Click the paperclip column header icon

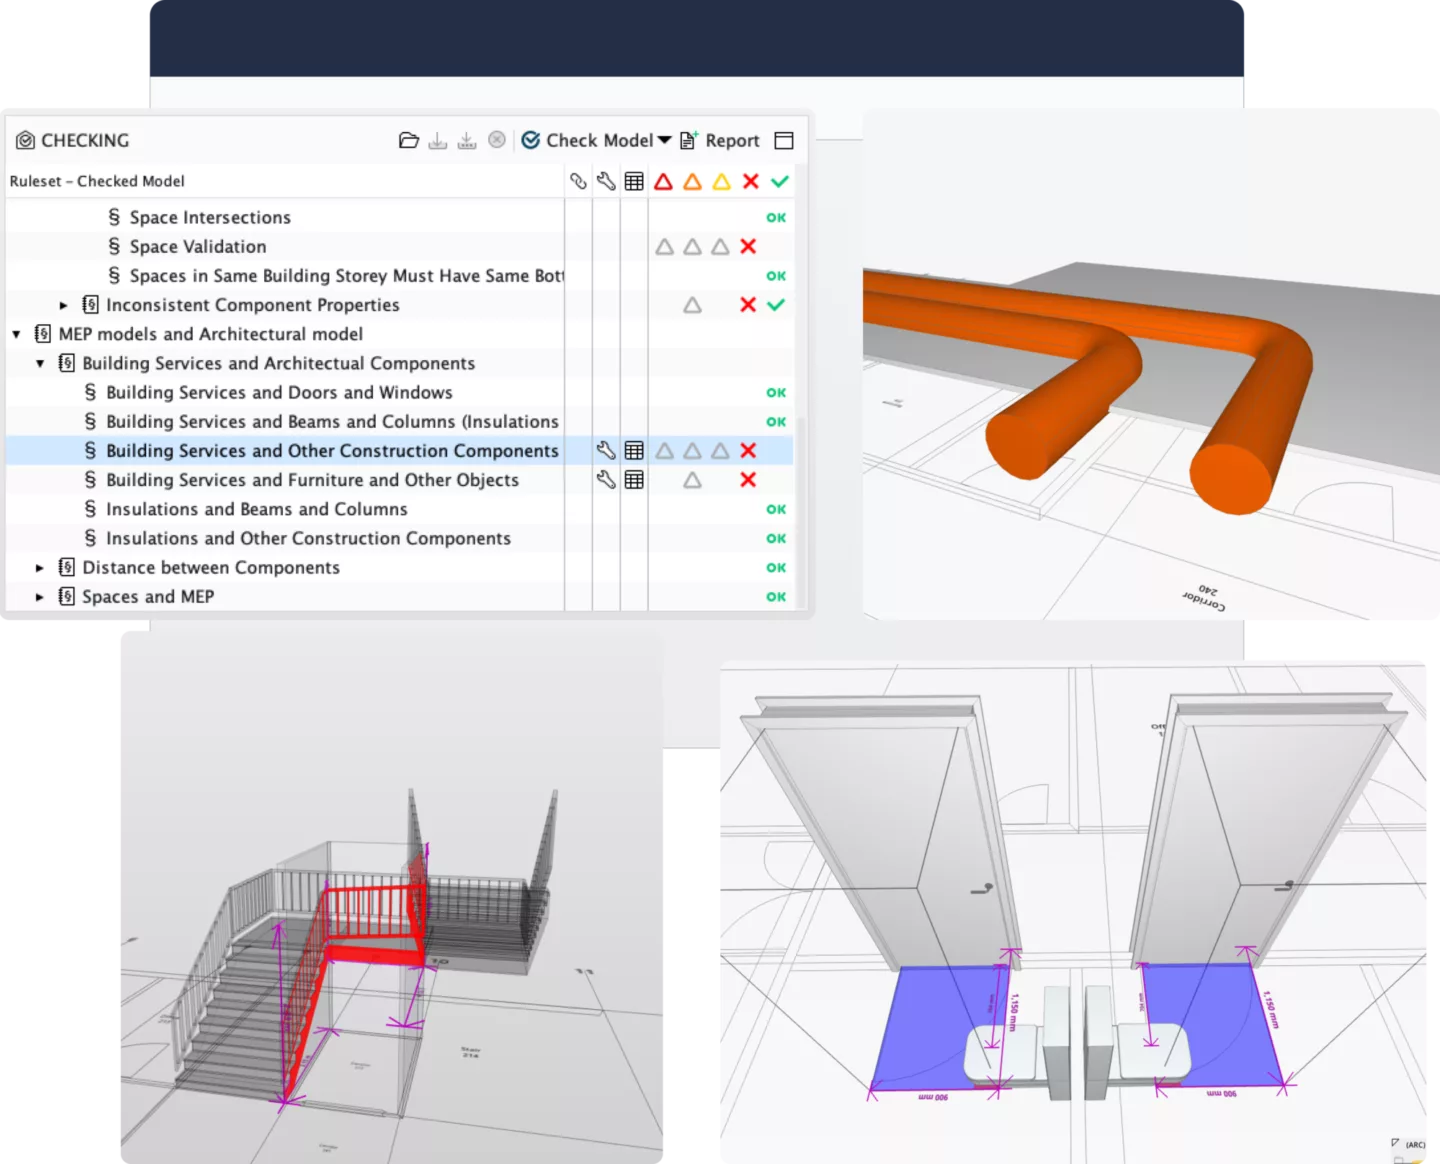[578, 181]
